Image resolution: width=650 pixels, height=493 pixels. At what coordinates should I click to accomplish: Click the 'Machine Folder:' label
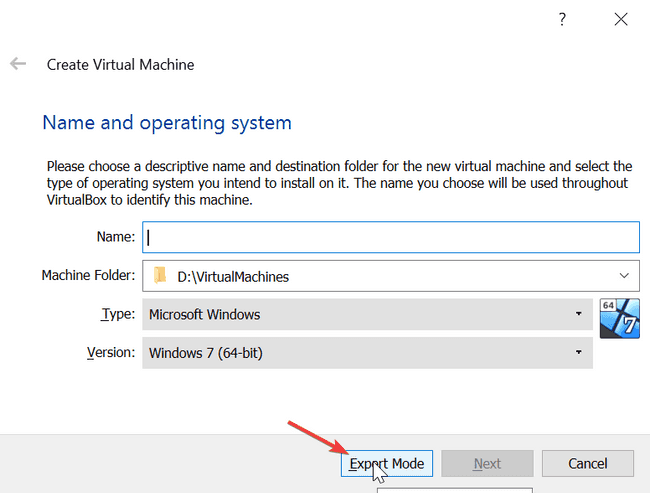click(x=88, y=275)
